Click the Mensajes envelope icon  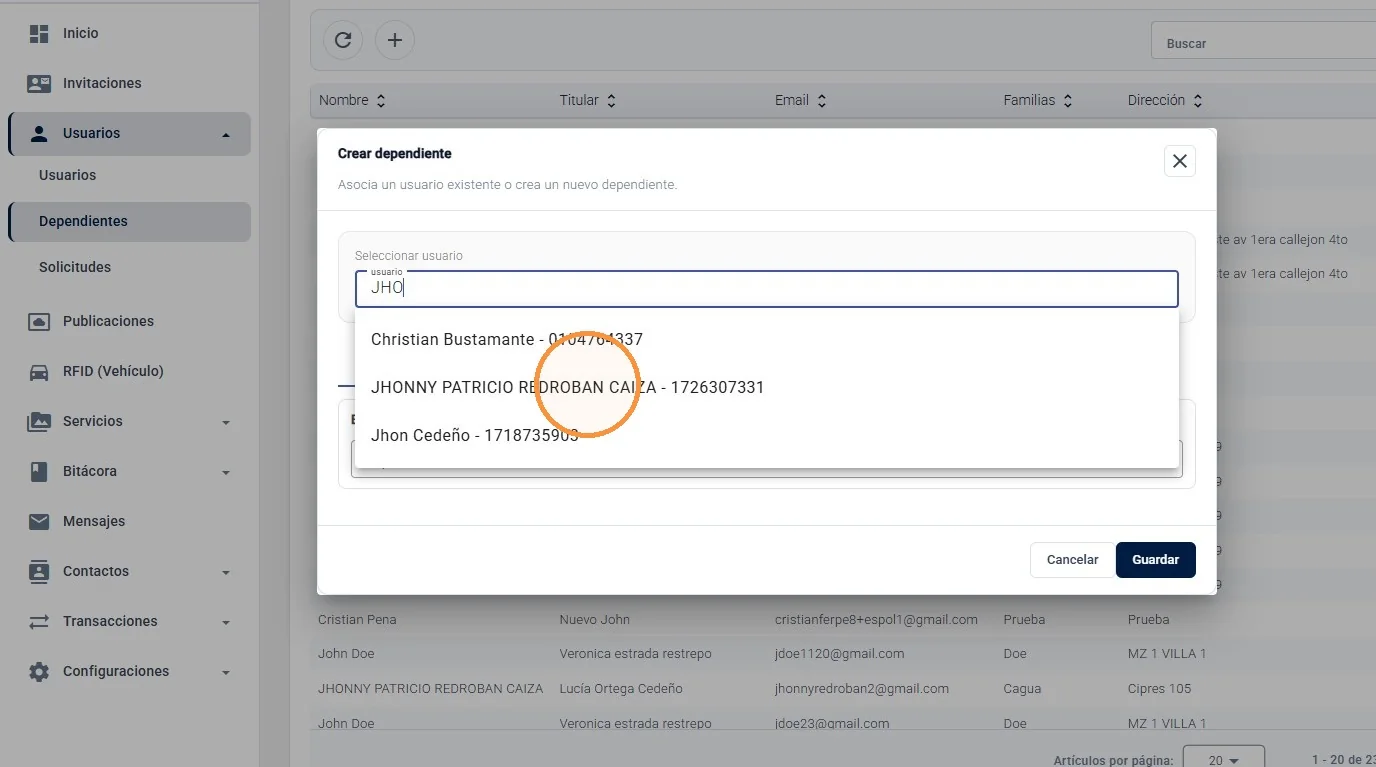39,521
